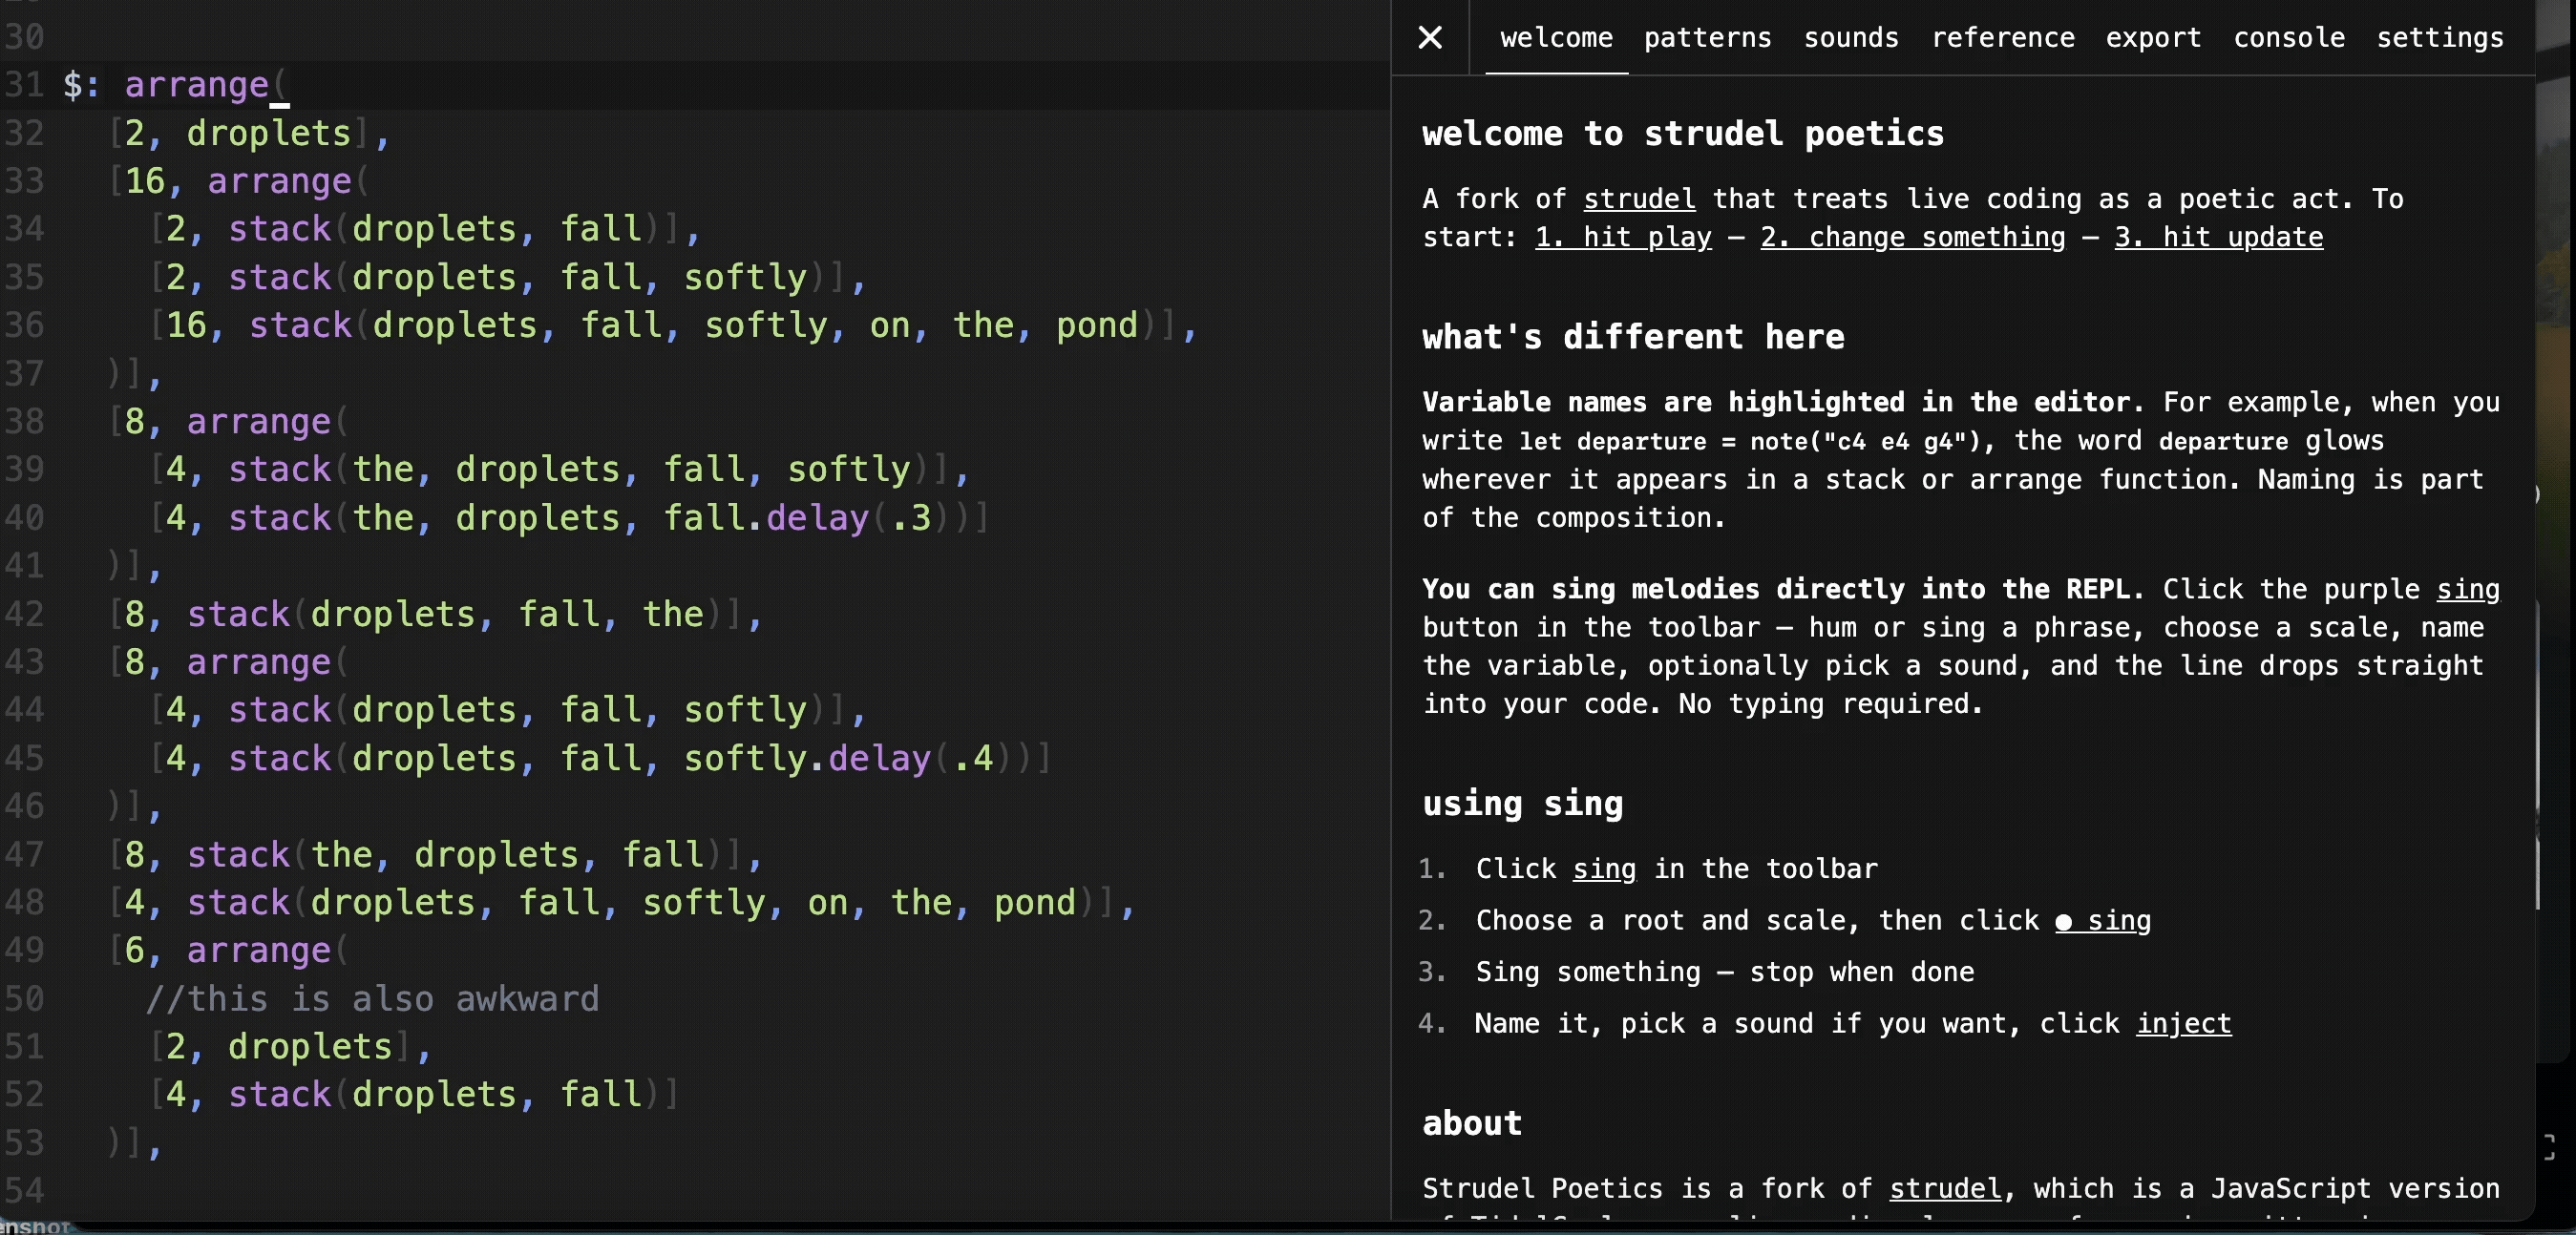Follow the strudel link in the intro paragraph
The width and height of the screenshot is (2576, 1235).
tap(1638, 198)
